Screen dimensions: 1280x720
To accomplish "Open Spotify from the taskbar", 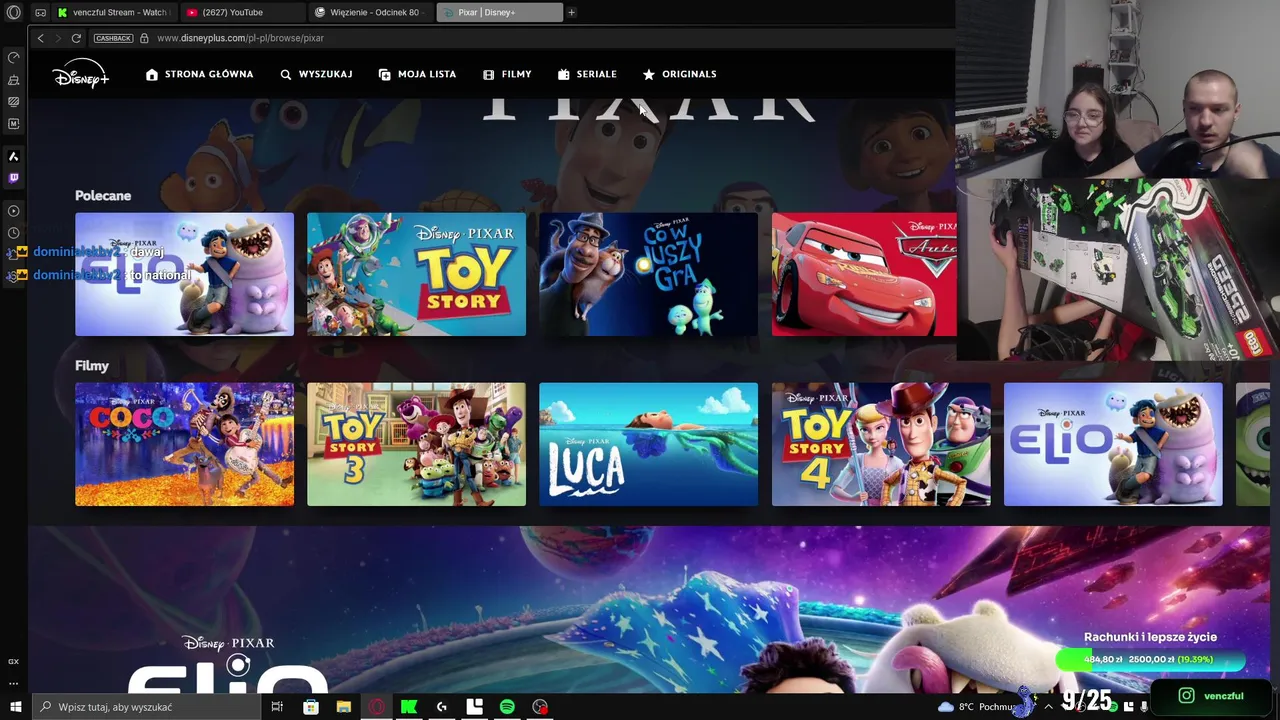I will click(507, 707).
